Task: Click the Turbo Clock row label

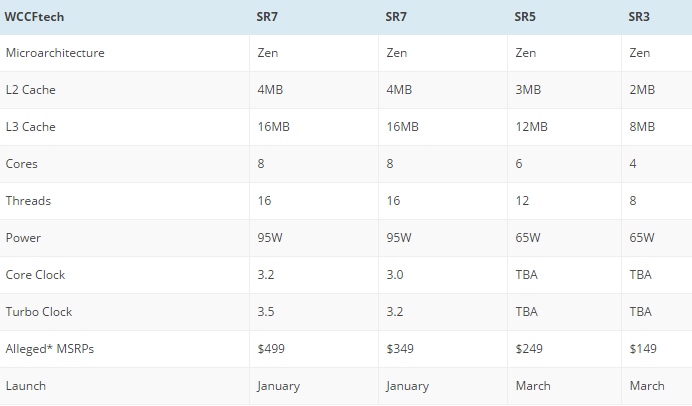Action: [x=38, y=312]
